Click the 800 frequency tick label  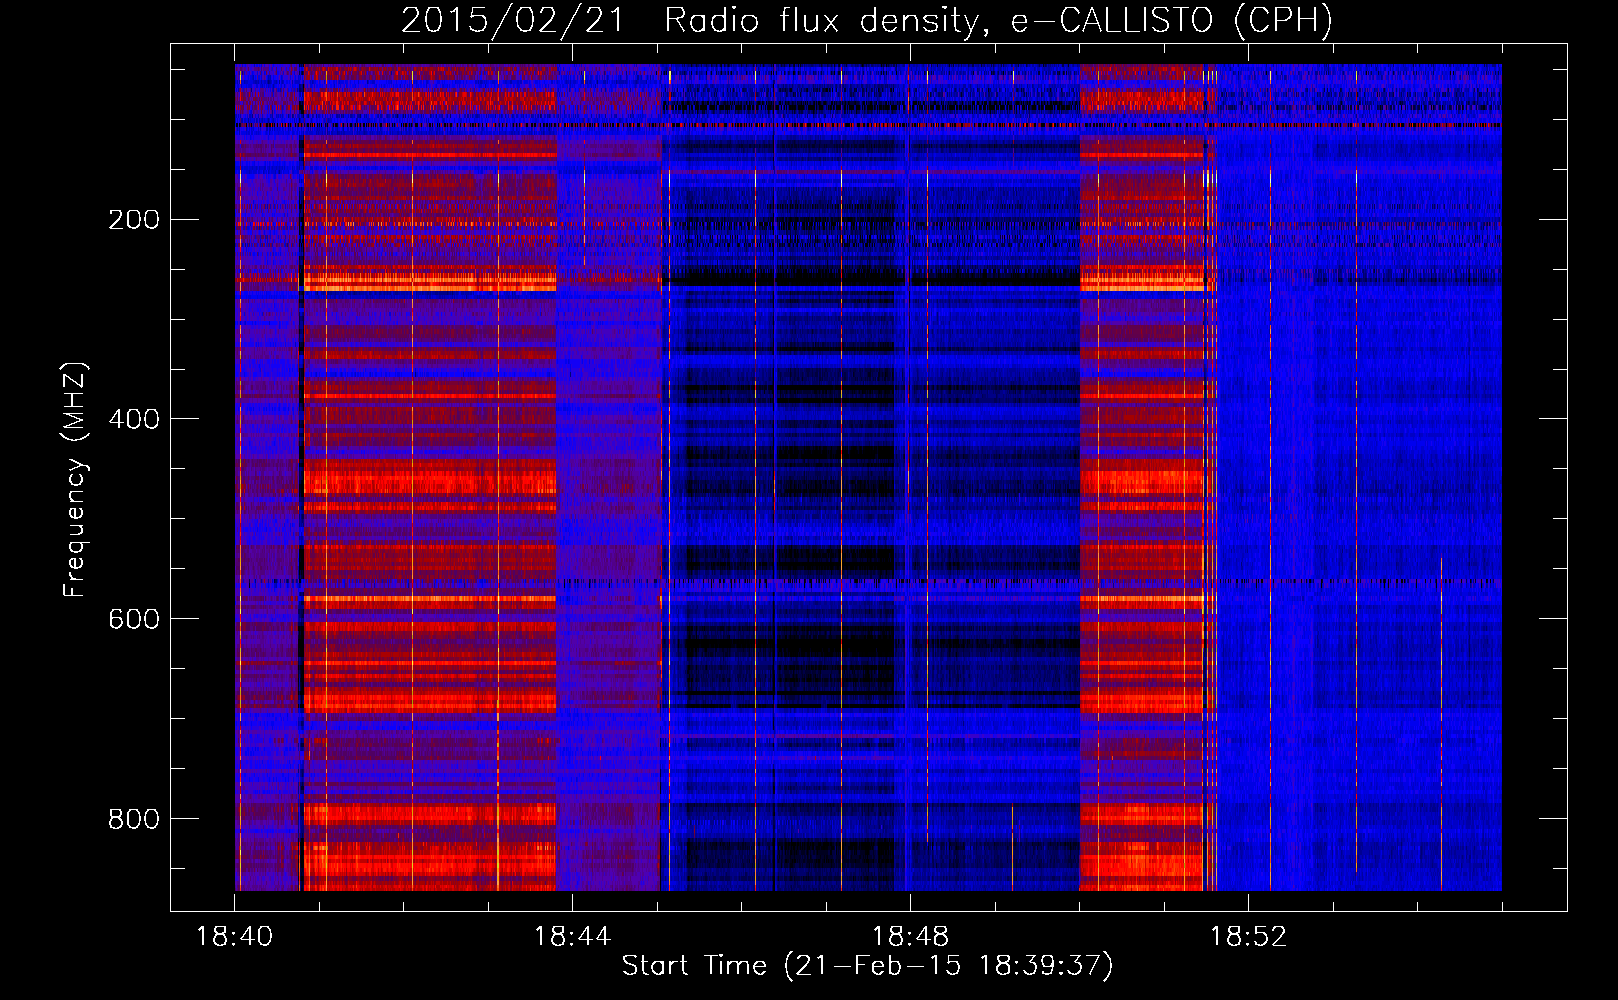134,819
